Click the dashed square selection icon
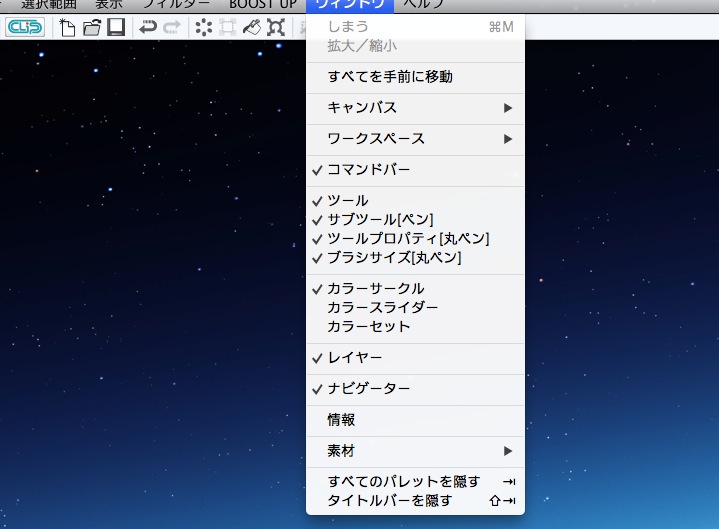This screenshot has width=719, height=529. pos(227,28)
